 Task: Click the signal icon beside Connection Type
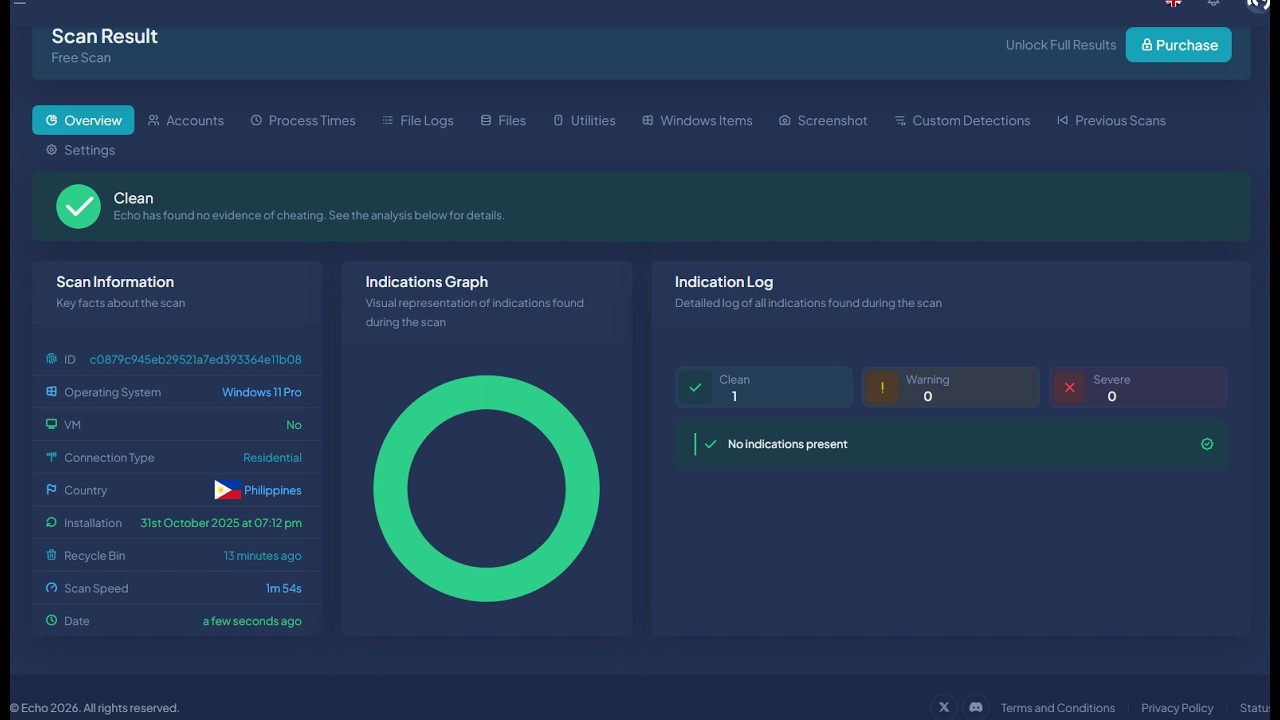pyautogui.click(x=51, y=457)
